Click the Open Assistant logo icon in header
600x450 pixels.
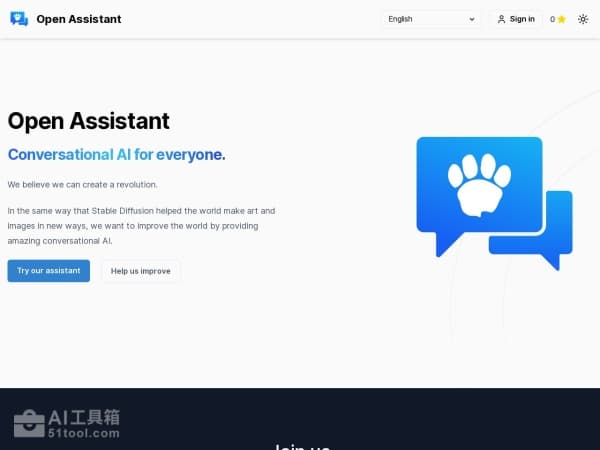pos(18,19)
